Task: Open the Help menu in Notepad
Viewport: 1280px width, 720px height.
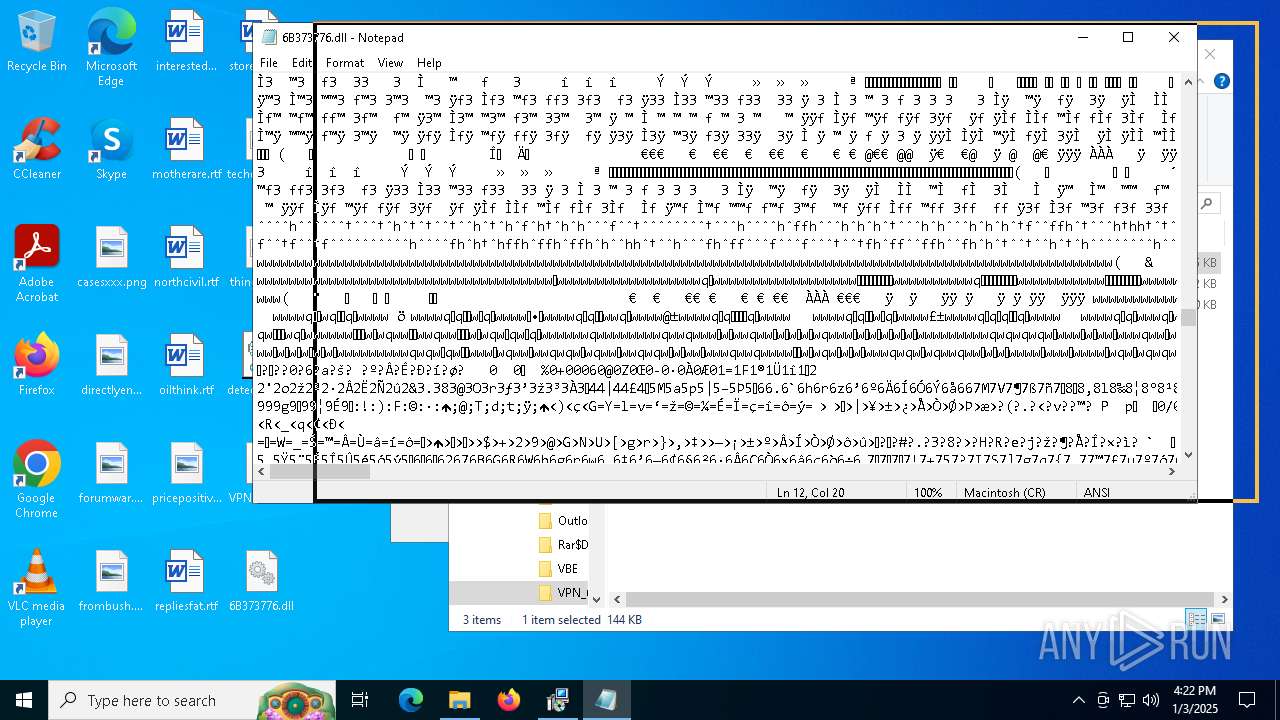Action: [429, 62]
